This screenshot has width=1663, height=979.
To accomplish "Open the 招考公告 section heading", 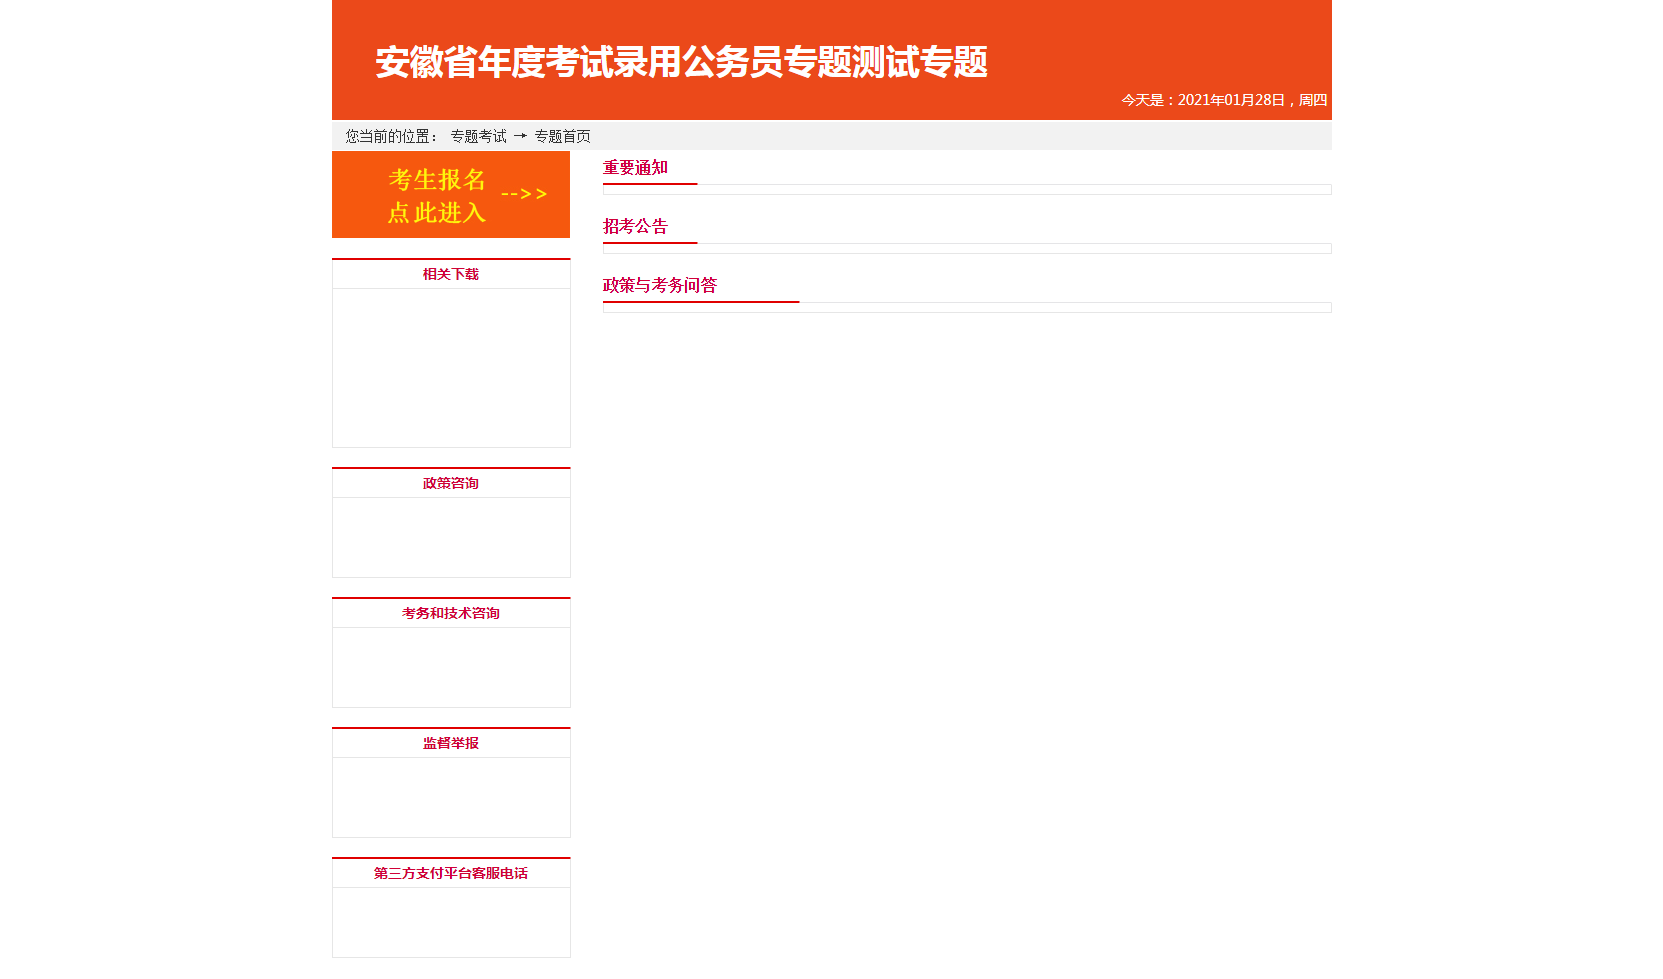I will tap(635, 227).
